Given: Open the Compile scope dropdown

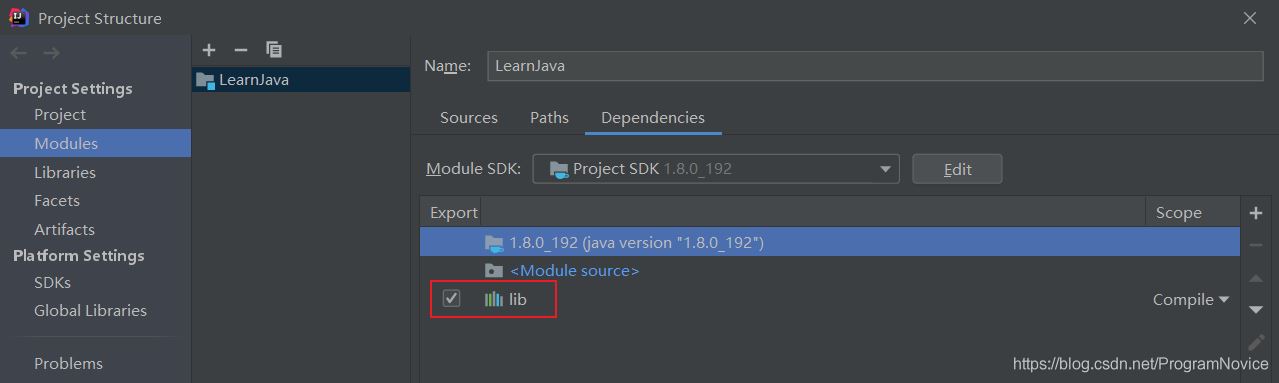Looking at the screenshot, I should [x=1190, y=299].
